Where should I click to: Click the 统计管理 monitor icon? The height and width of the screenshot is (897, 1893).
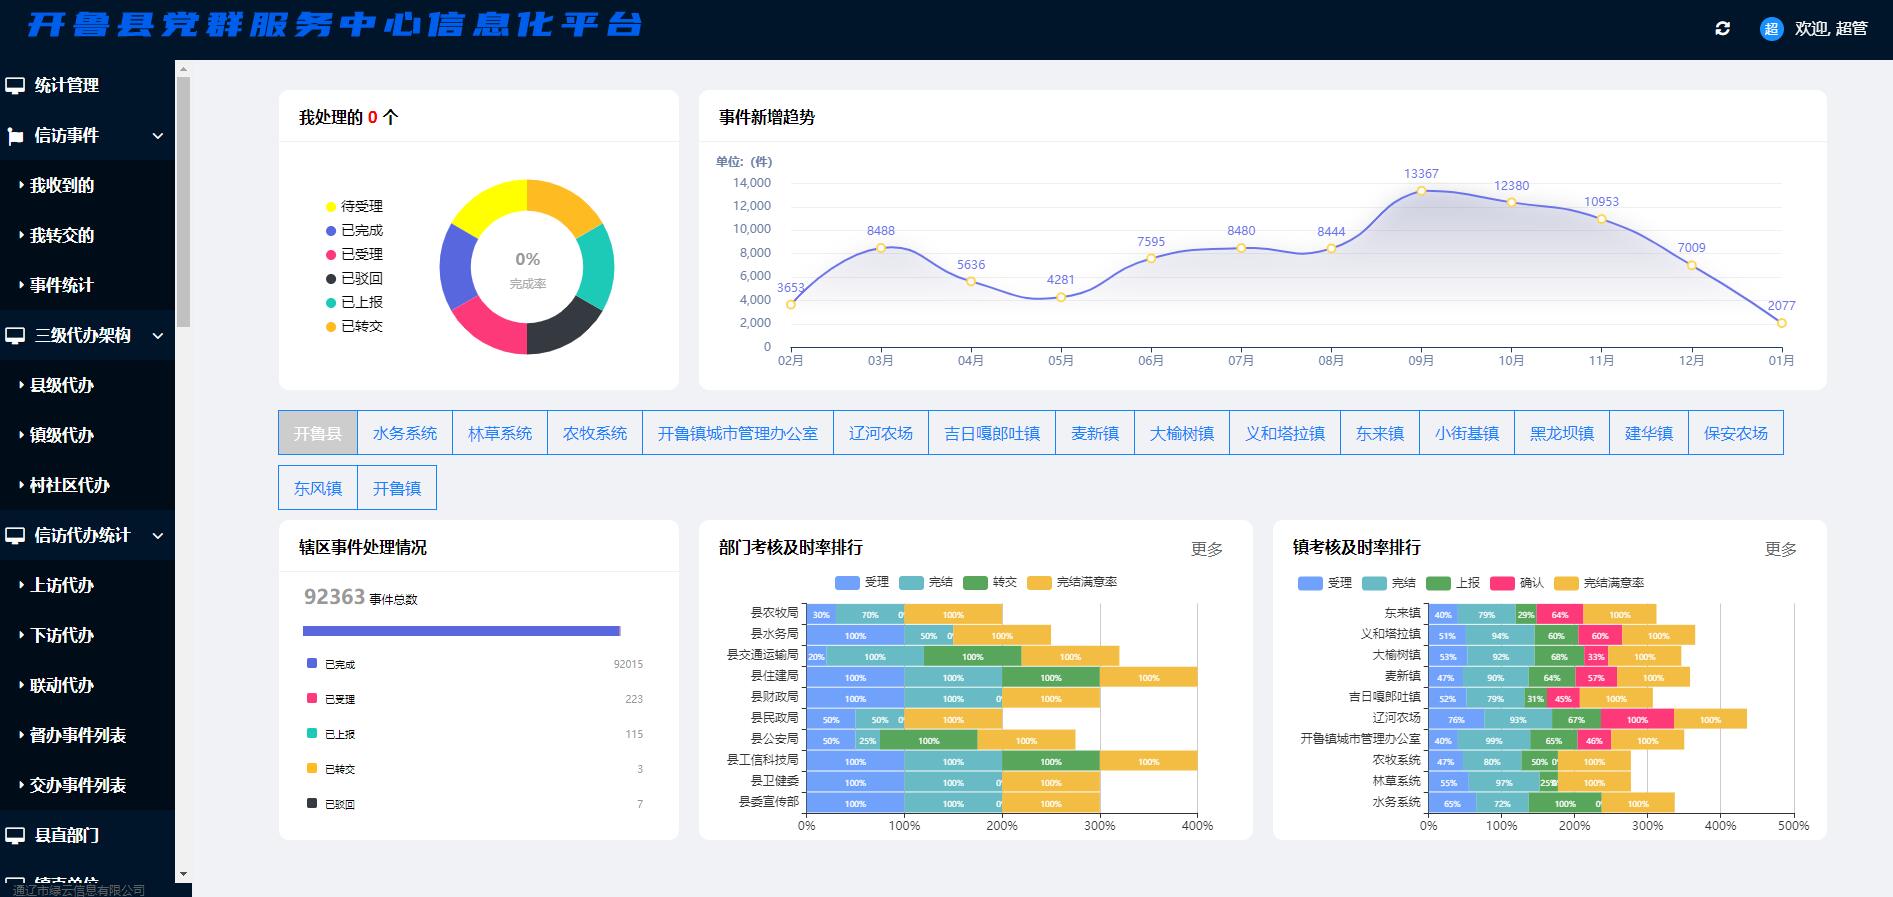coord(15,86)
